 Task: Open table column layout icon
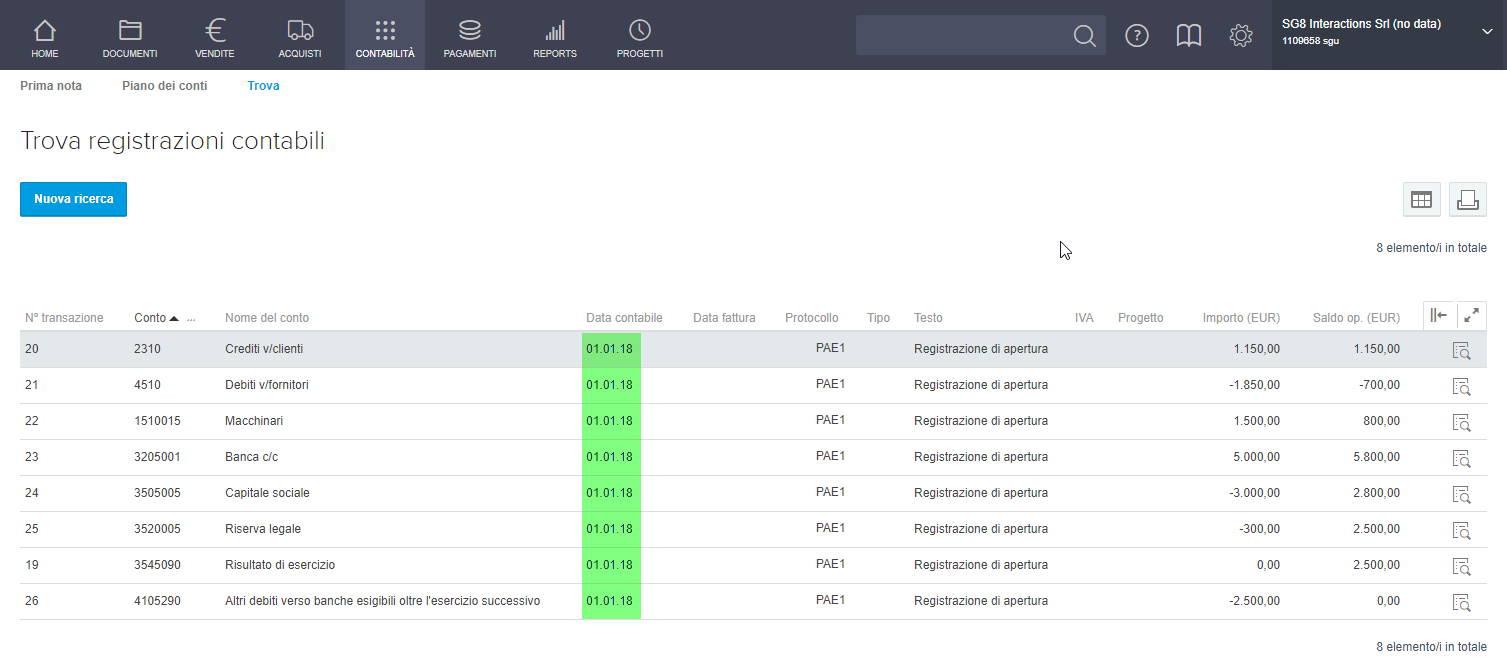(x=1421, y=200)
